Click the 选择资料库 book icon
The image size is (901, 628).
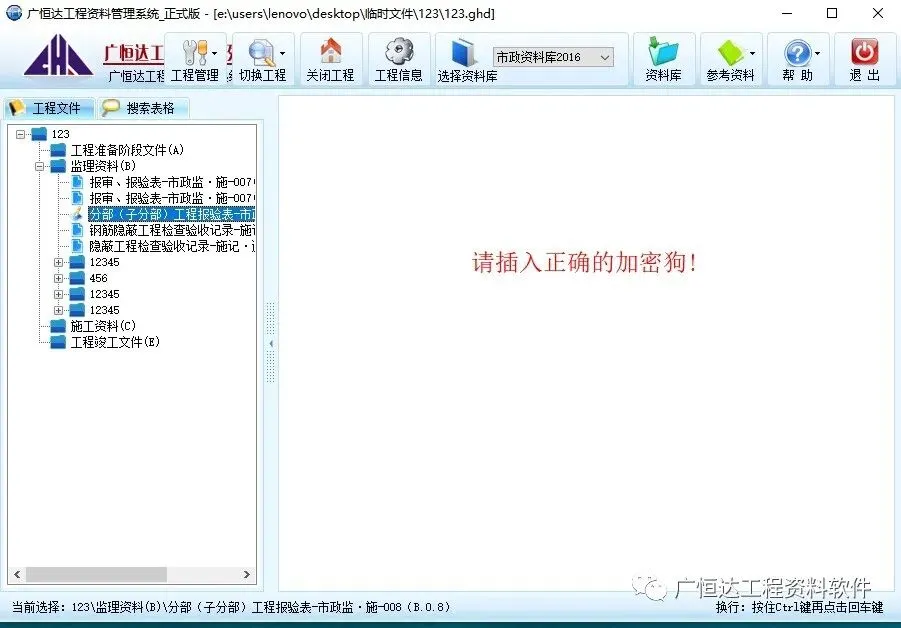pyautogui.click(x=463, y=52)
